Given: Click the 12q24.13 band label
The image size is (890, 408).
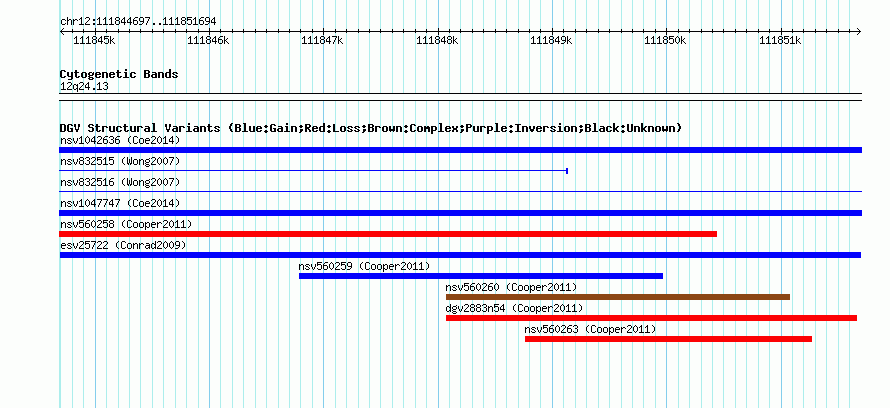Looking at the screenshot, I should coord(84,87).
